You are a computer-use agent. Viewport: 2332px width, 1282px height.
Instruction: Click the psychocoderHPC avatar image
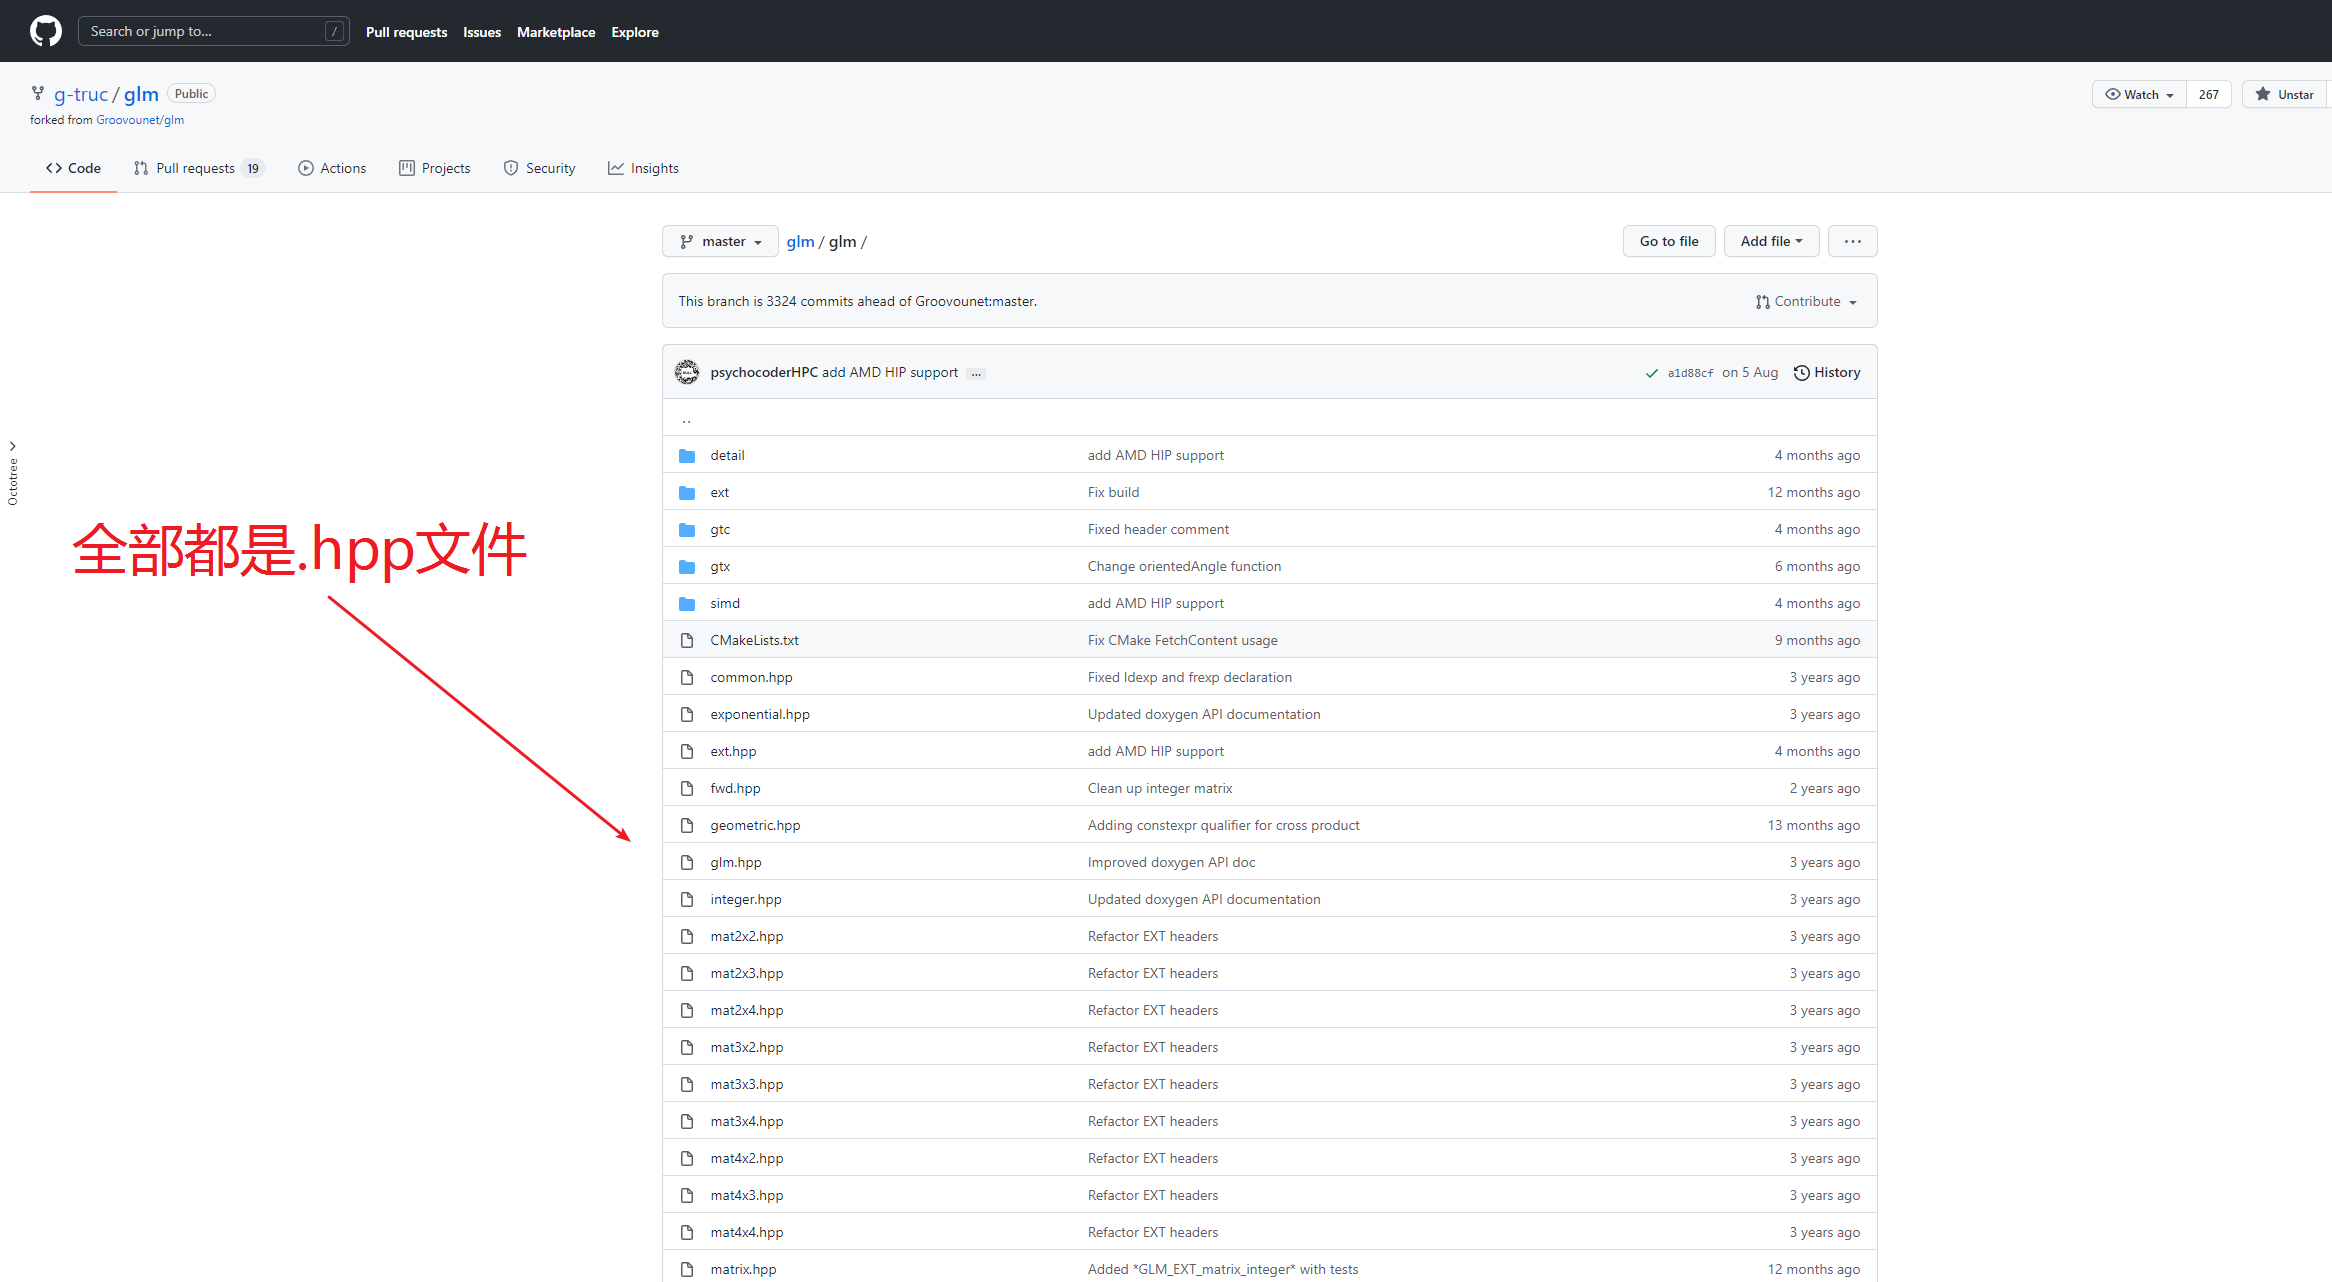687,372
